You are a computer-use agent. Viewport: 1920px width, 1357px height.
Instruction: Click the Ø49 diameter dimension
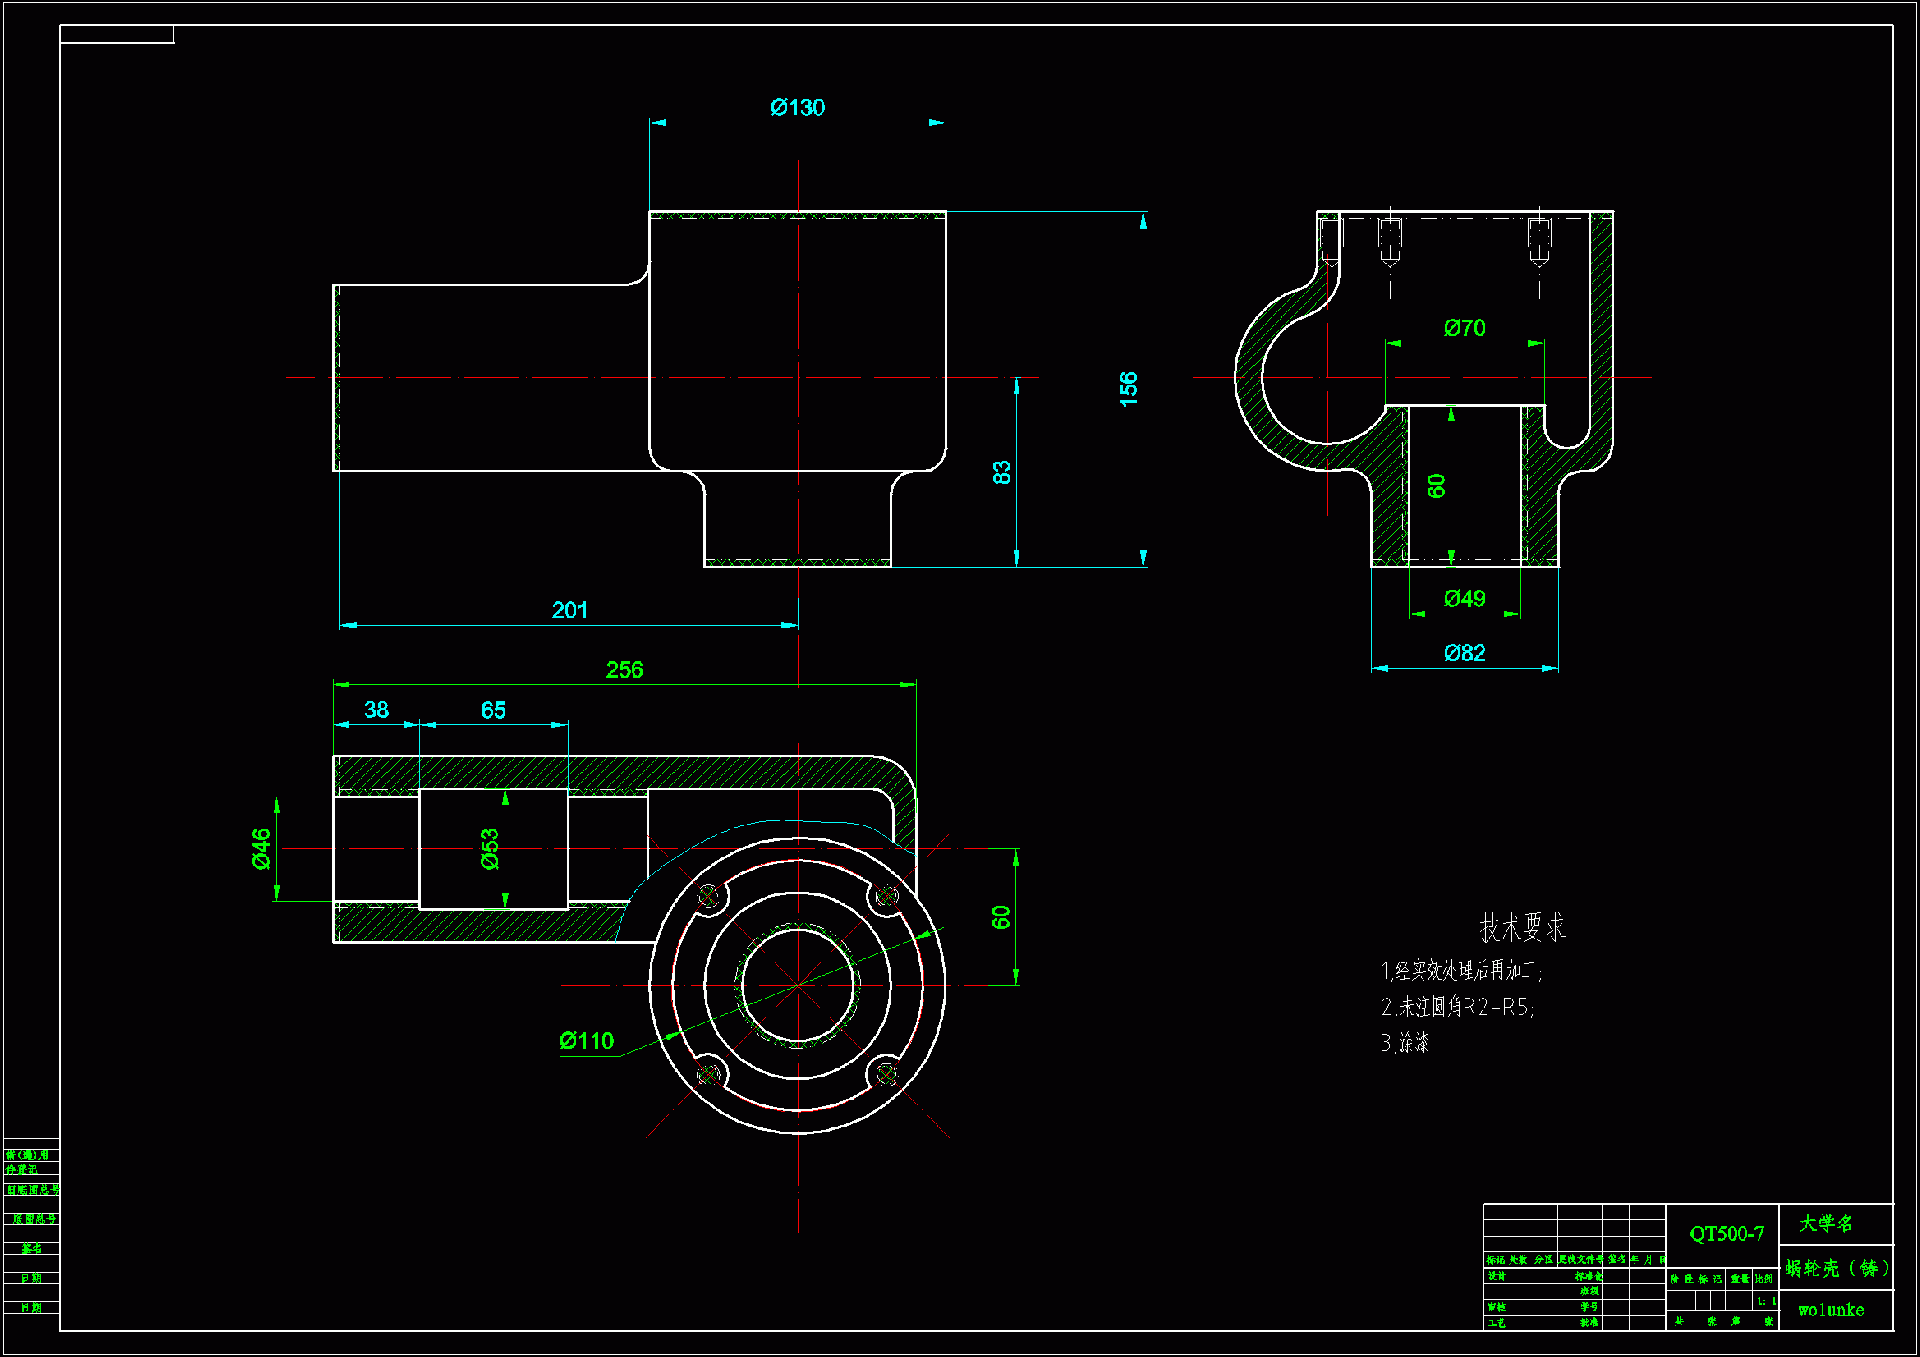(x=1465, y=599)
